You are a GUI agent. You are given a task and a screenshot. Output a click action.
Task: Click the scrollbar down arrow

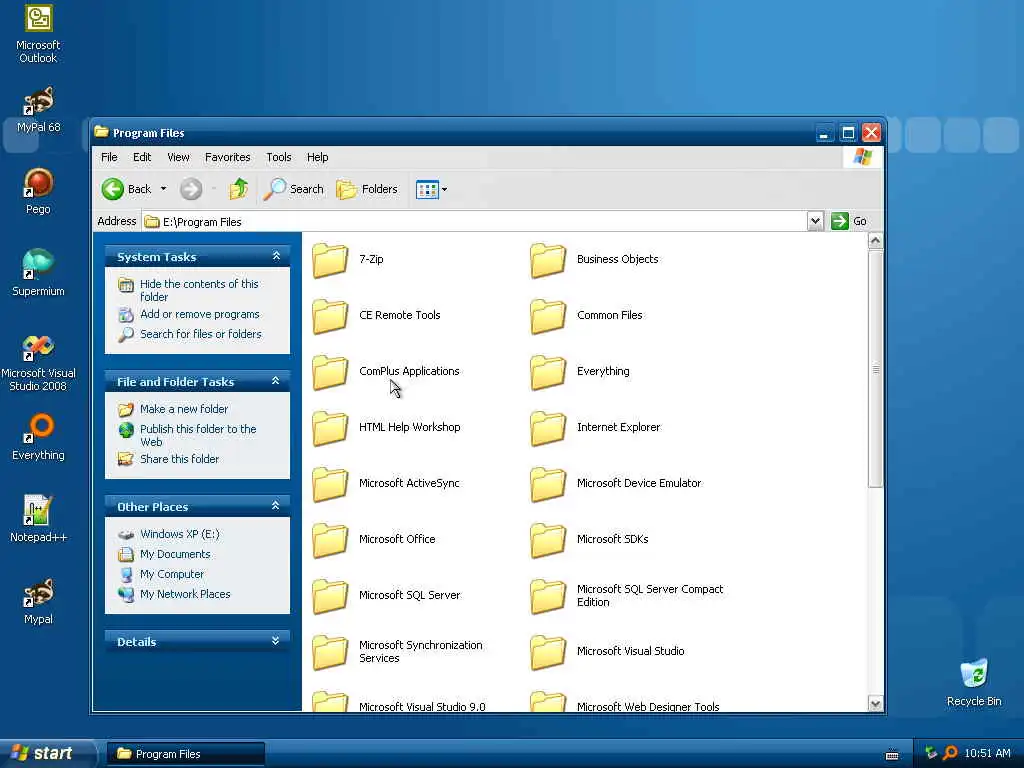pos(875,703)
